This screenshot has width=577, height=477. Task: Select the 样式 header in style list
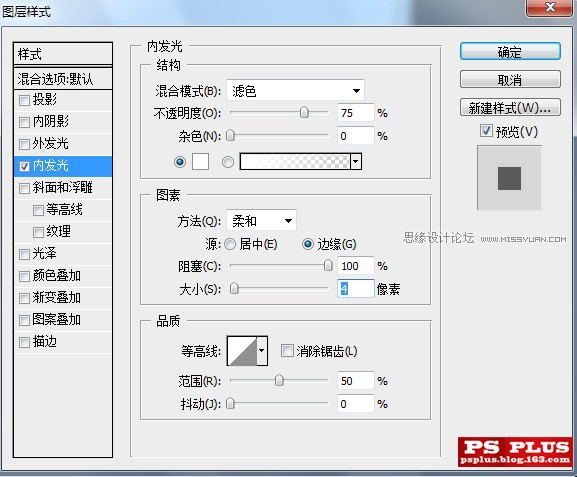(63, 54)
